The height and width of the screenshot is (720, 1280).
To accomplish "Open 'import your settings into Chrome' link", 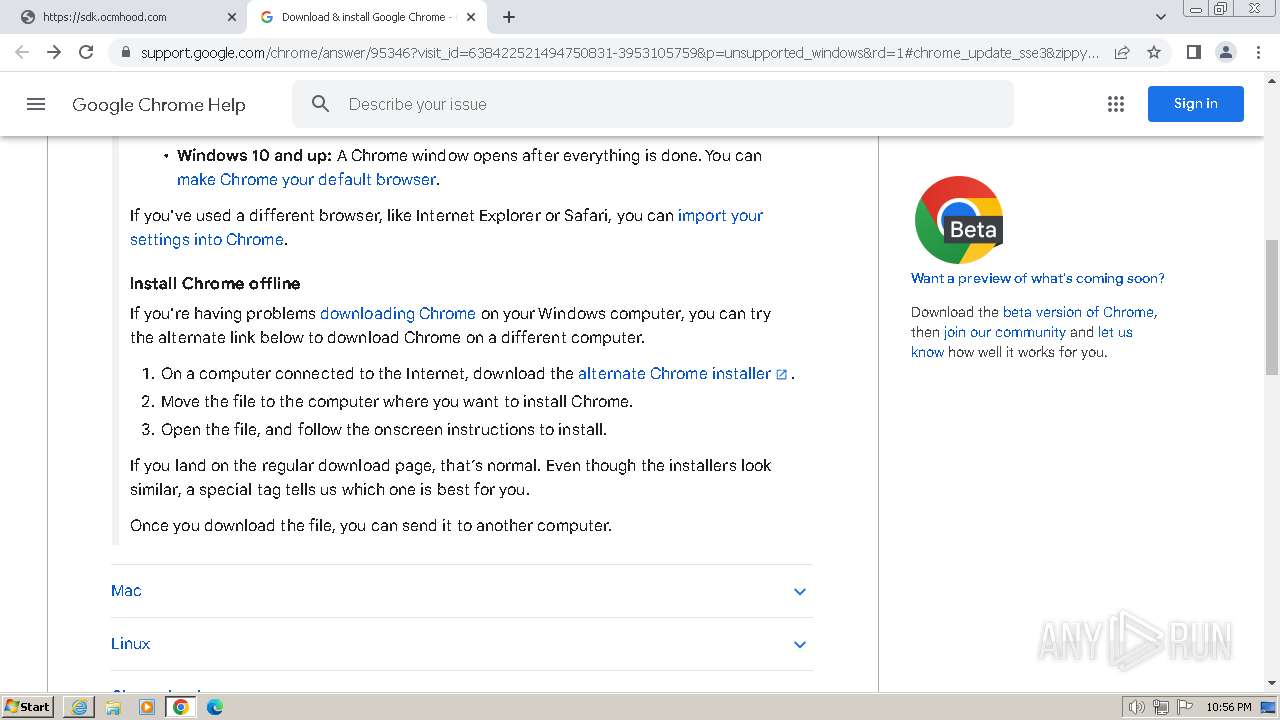I will coord(446,227).
